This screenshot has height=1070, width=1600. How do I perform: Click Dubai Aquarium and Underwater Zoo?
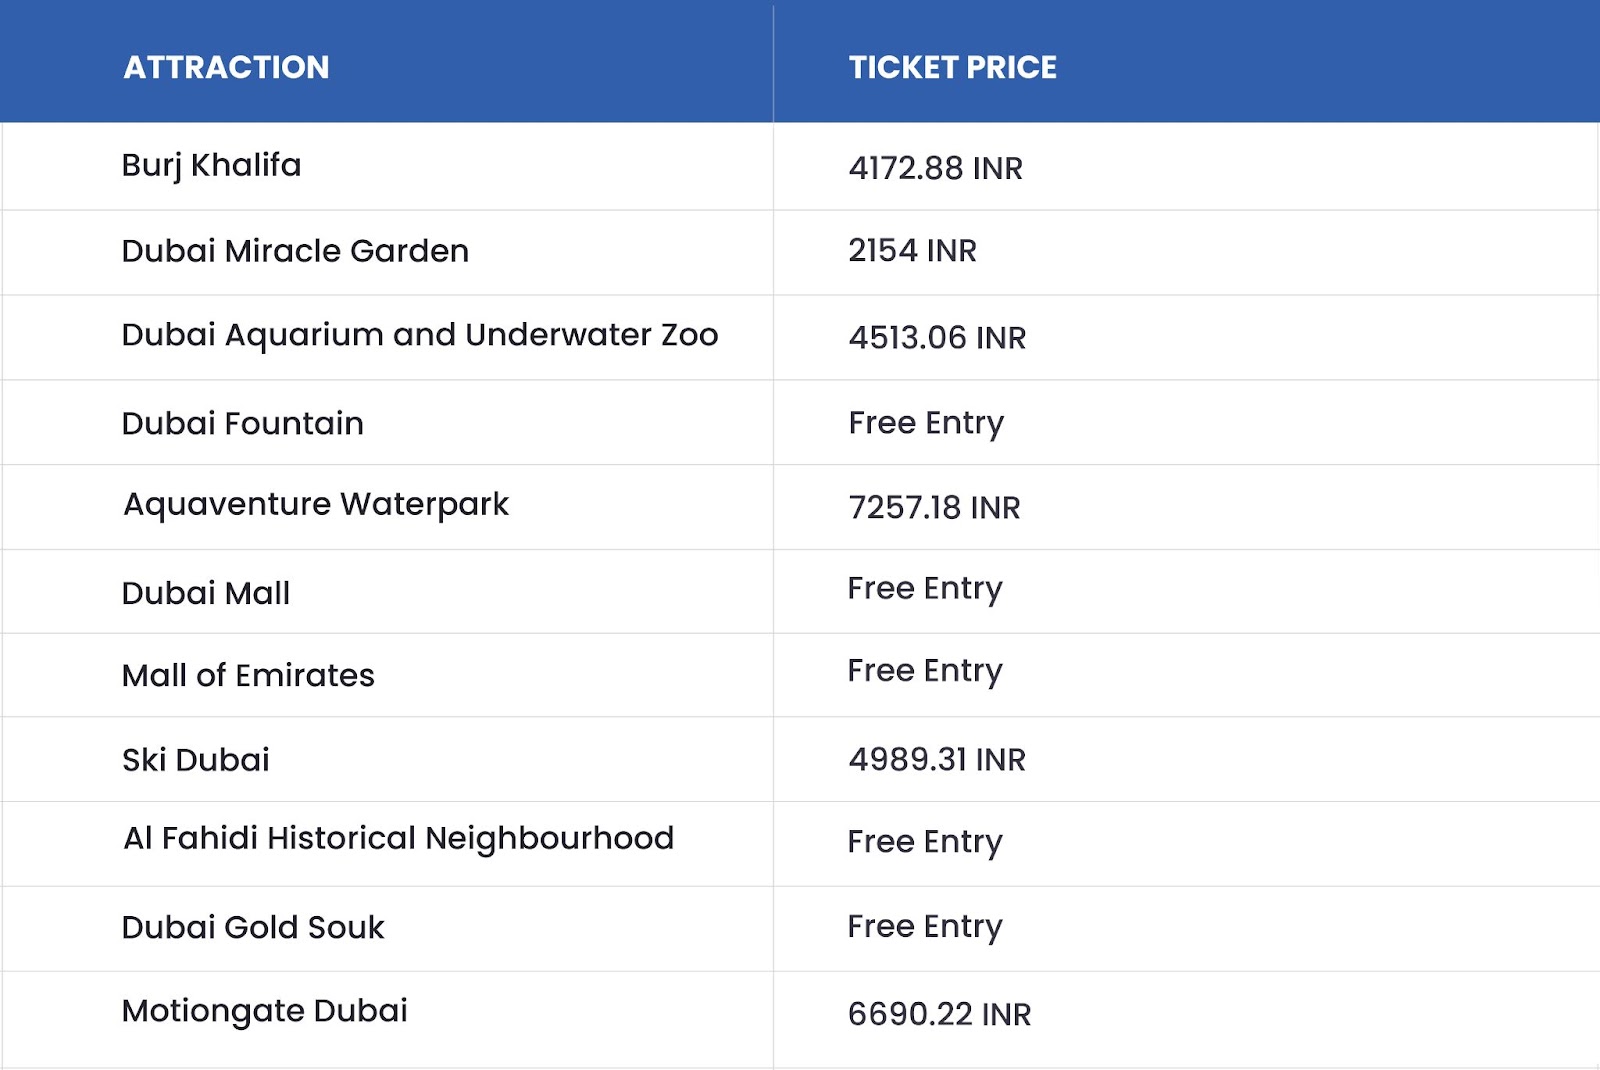tap(420, 335)
